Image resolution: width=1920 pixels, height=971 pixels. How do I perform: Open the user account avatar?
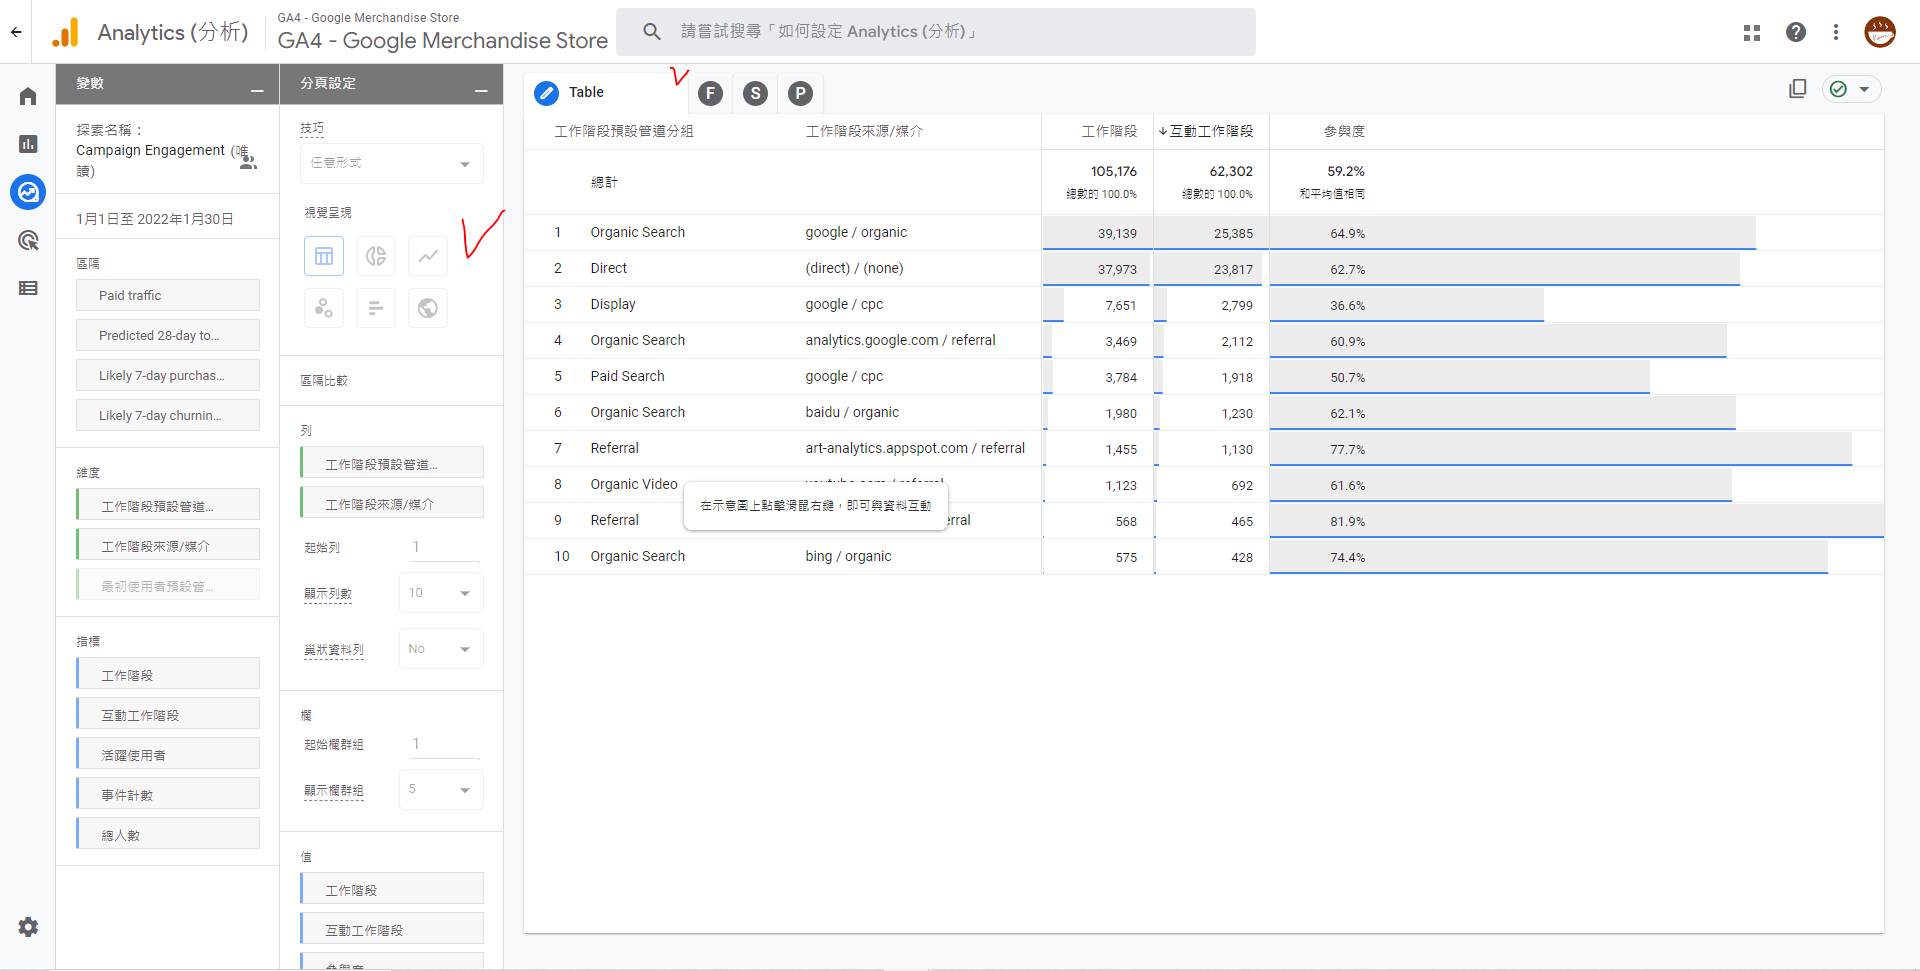1880,32
